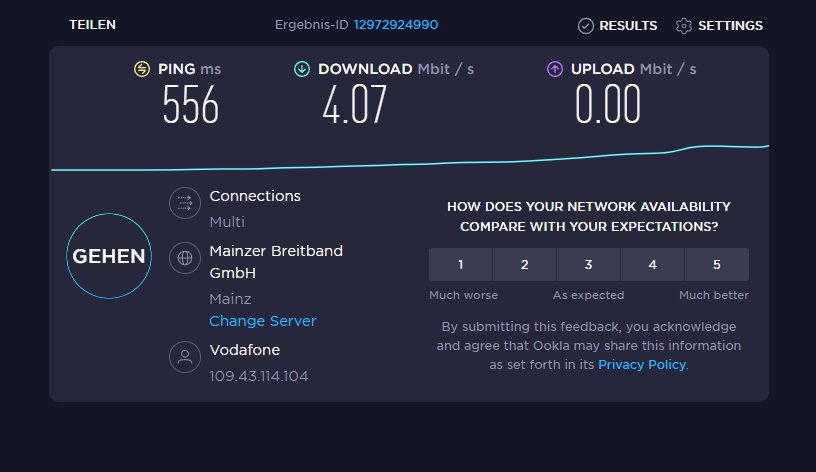Open result ID 12972924990 link
This screenshot has height=472, width=816.
[x=396, y=25]
